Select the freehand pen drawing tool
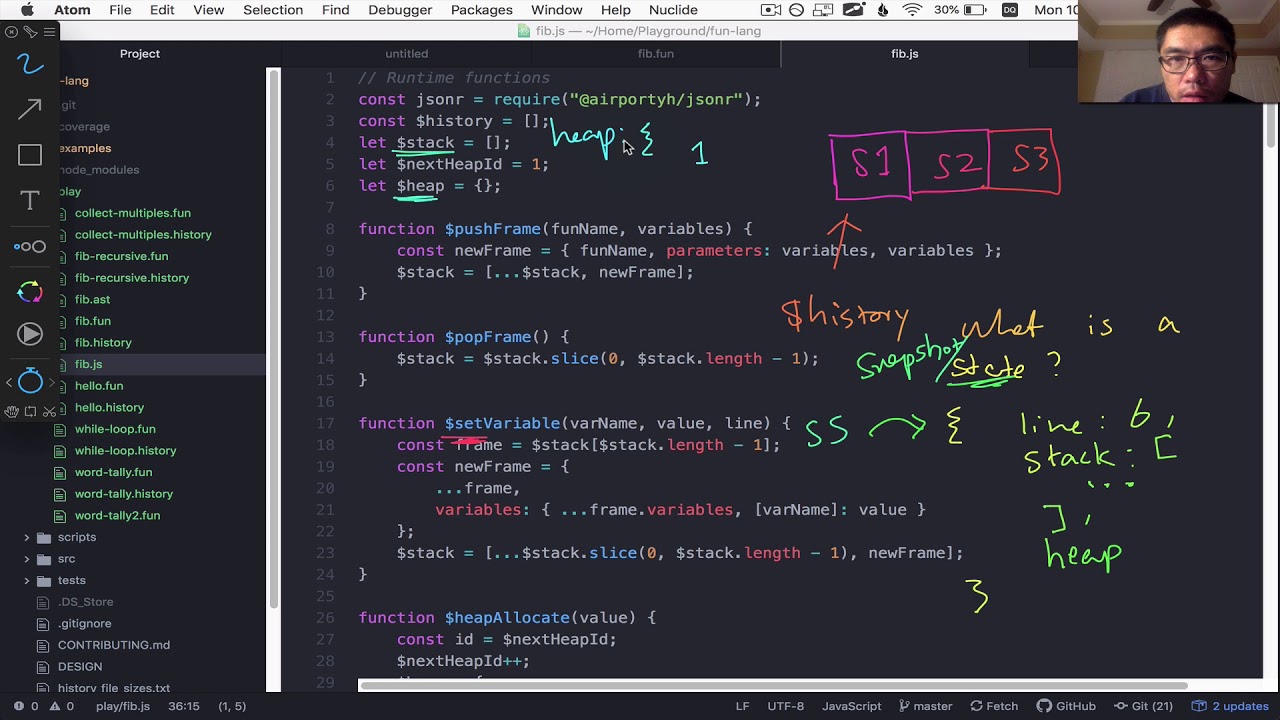The width and height of the screenshot is (1280, 720). (30, 65)
